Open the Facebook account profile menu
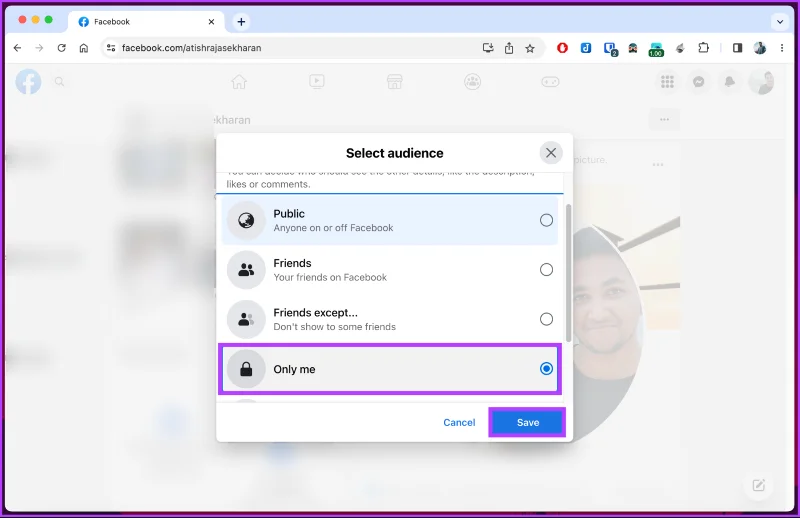The image size is (800, 518). (x=761, y=82)
